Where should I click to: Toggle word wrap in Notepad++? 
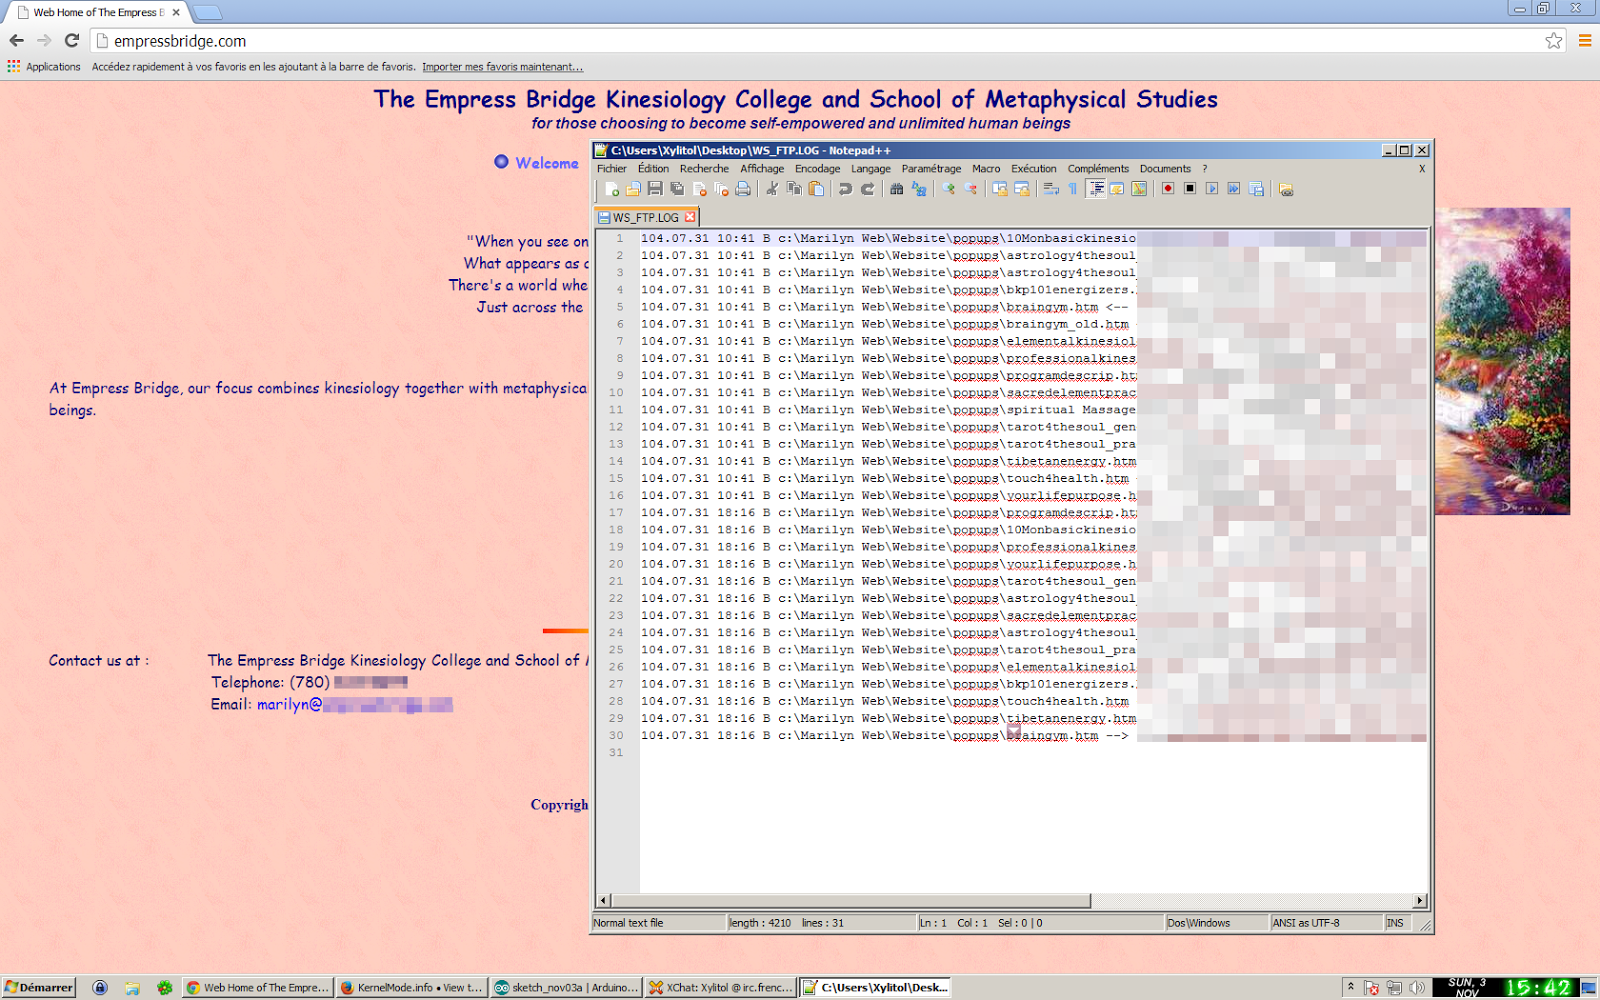click(1050, 189)
